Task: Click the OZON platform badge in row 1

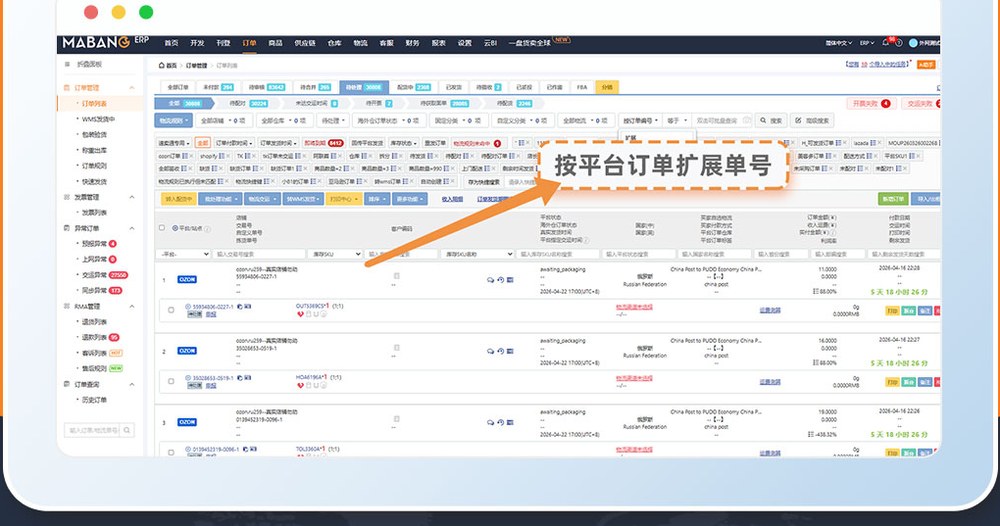Action: click(187, 279)
